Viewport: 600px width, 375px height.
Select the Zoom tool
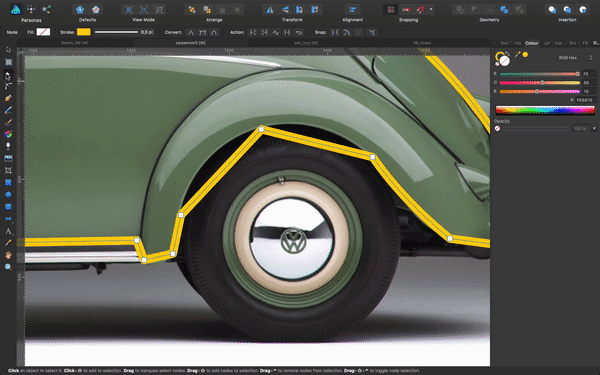(x=8, y=267)
